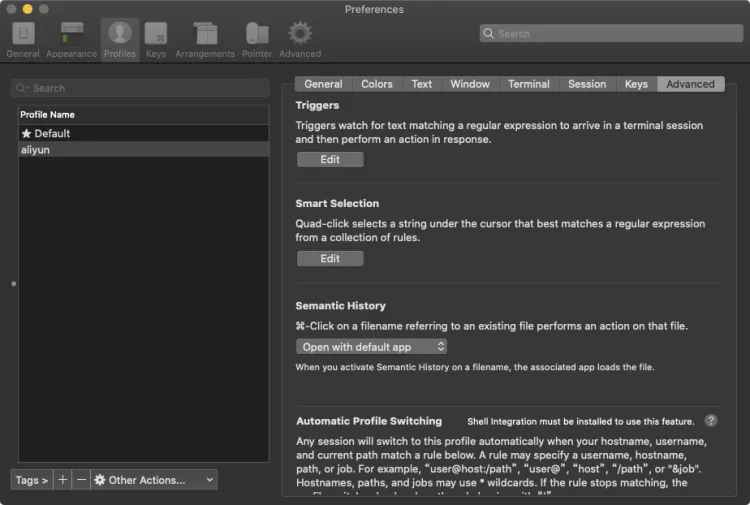Screen dimensions: 750x505
Task: Click Edit under Smart Selection
Action: point(330,259)
